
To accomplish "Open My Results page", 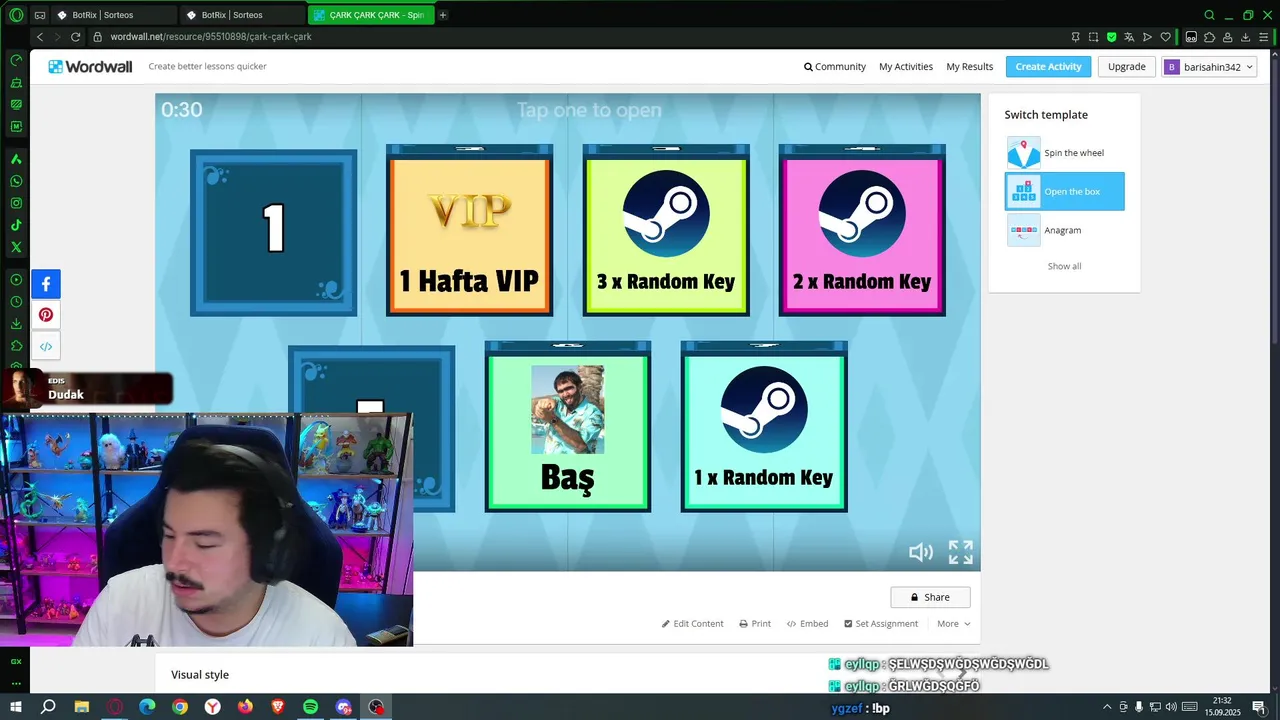I will (969, 66).
